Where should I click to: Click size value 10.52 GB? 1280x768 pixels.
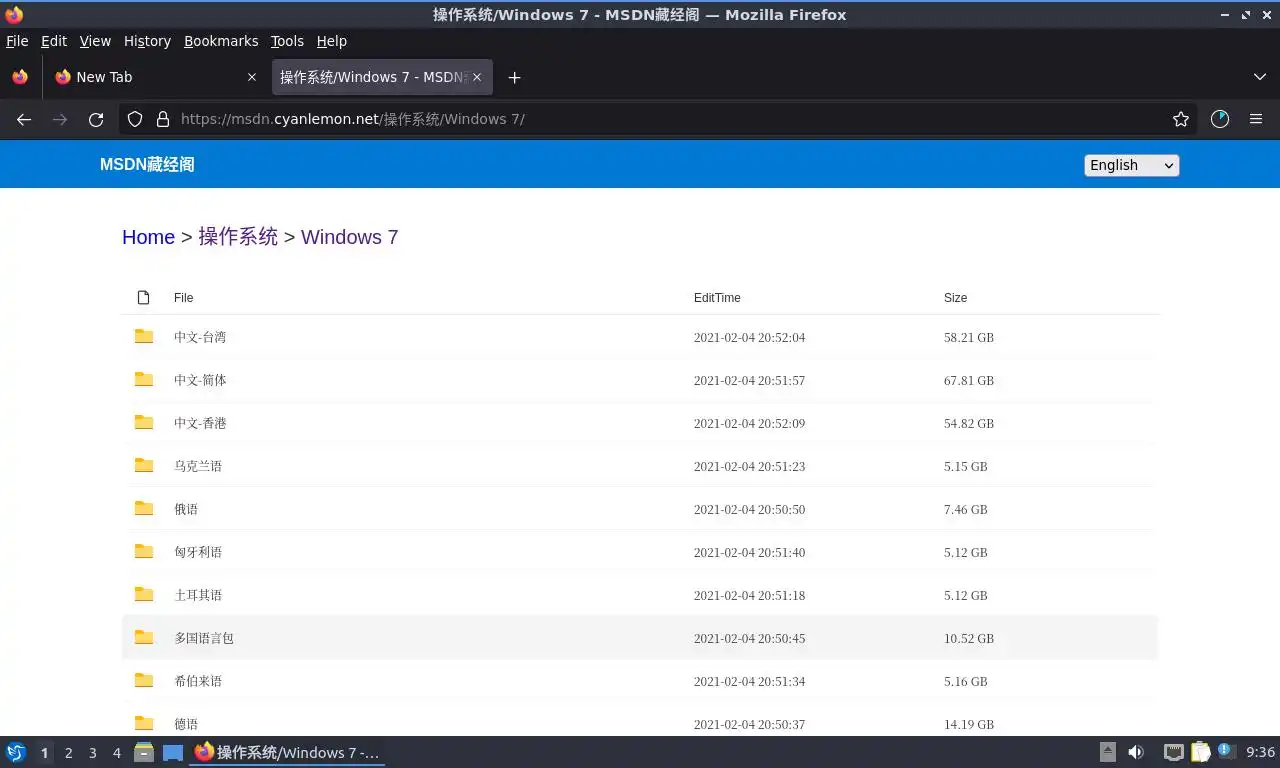pyautogui.click(x=969, y=638)
